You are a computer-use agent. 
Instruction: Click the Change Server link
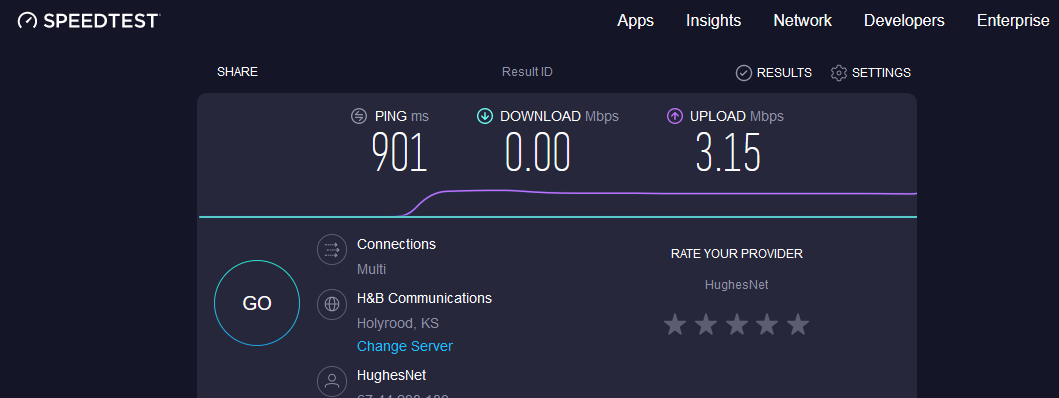pyautogui.click(x=405, y=347)
